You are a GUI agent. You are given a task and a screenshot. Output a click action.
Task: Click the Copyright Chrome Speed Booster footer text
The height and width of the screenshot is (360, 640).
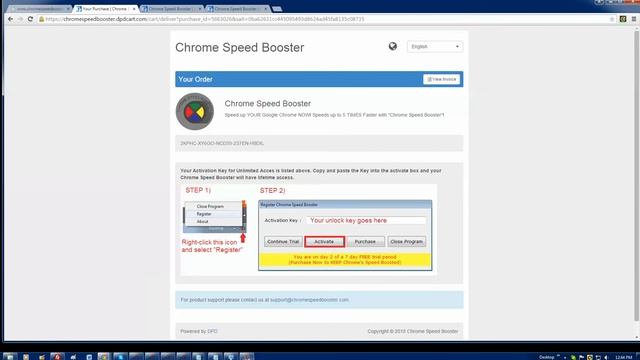pos(413,331)
